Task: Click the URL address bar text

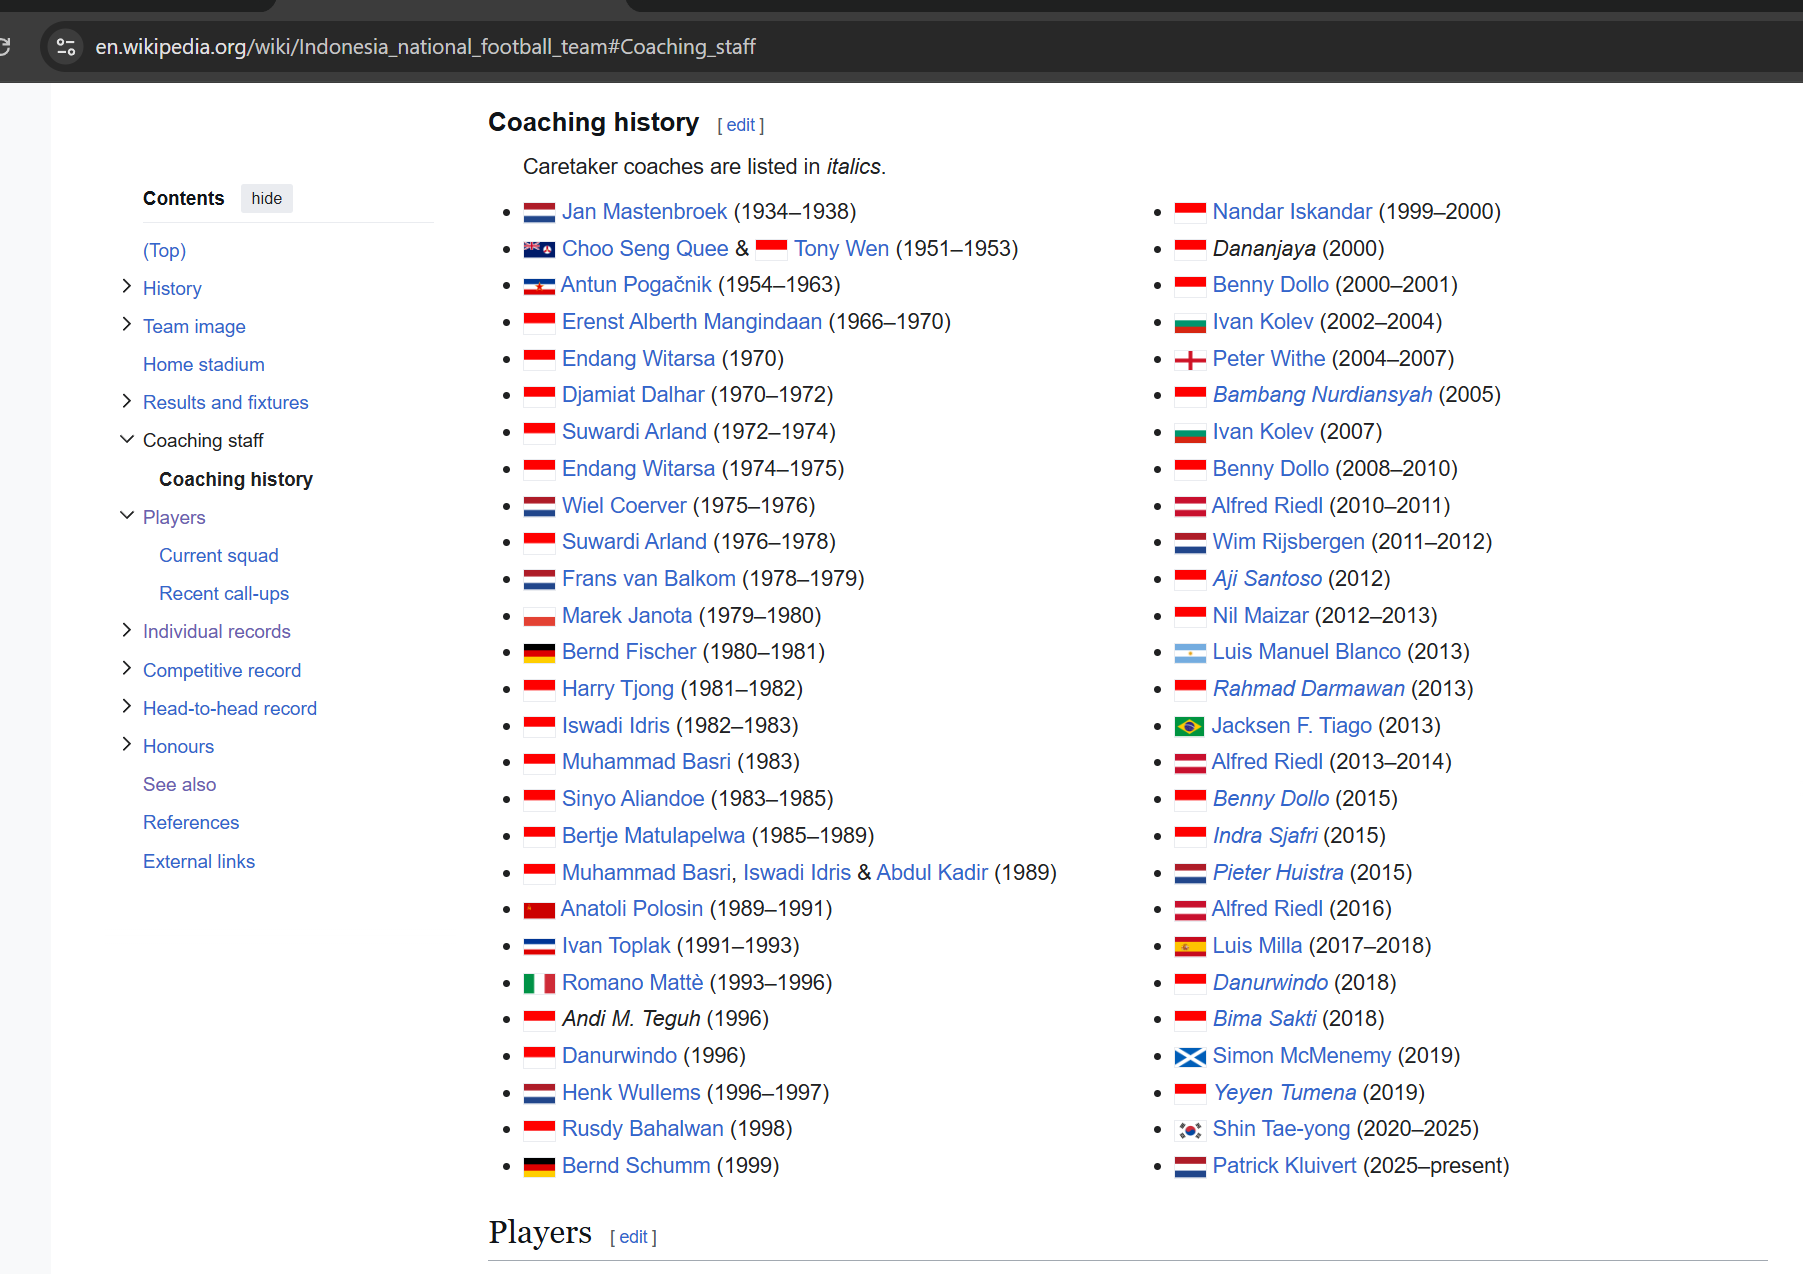Action: [425, 47]
